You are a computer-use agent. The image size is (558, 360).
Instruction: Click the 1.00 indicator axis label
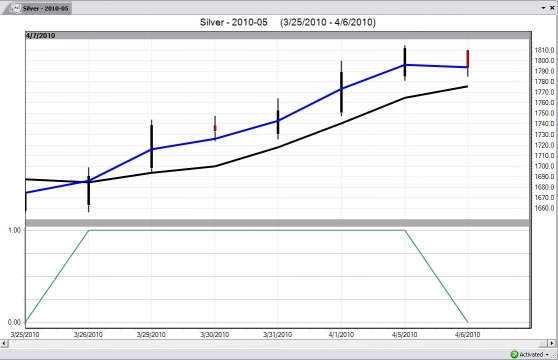click(15, 230)
